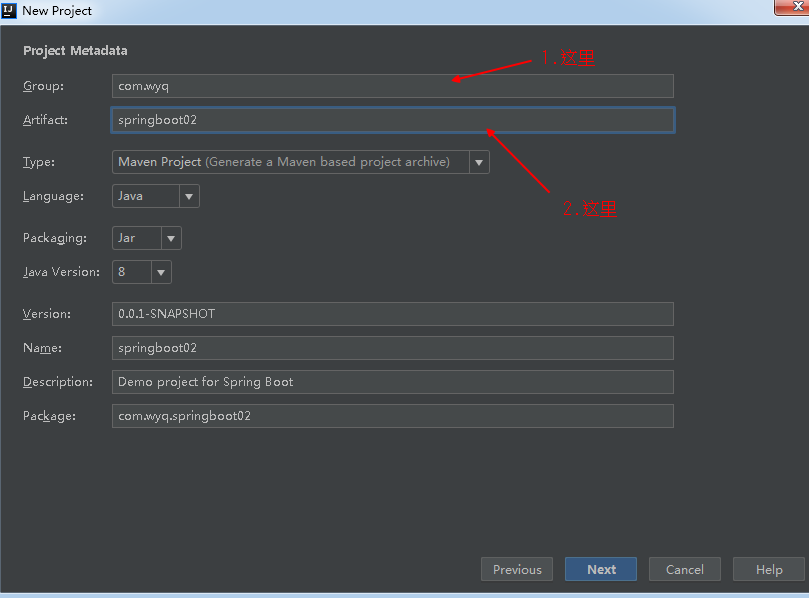Return to the Previous step
The image size is (809, 598).
point(516,569)
